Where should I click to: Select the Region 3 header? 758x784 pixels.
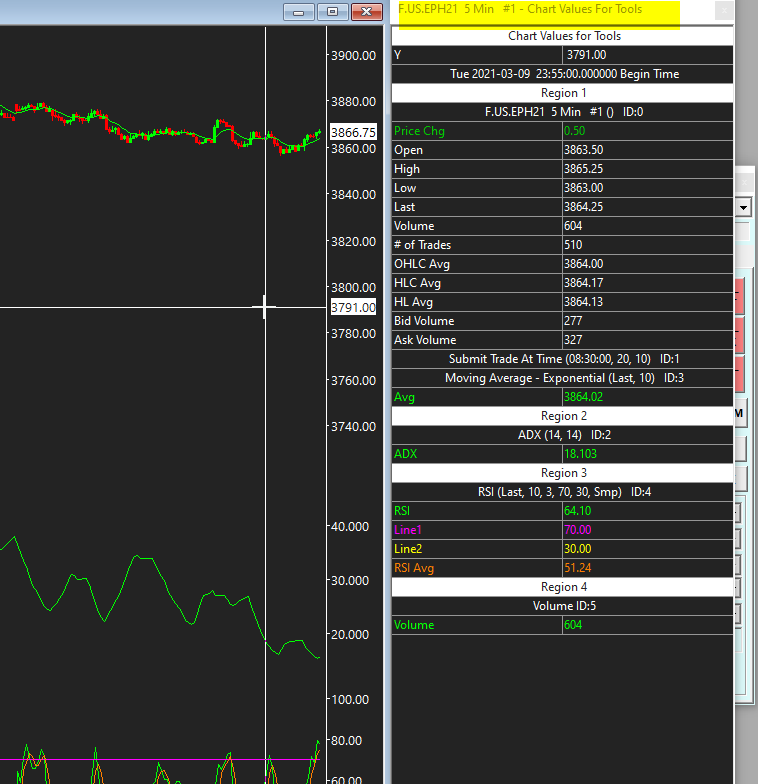tap(562, 473)
